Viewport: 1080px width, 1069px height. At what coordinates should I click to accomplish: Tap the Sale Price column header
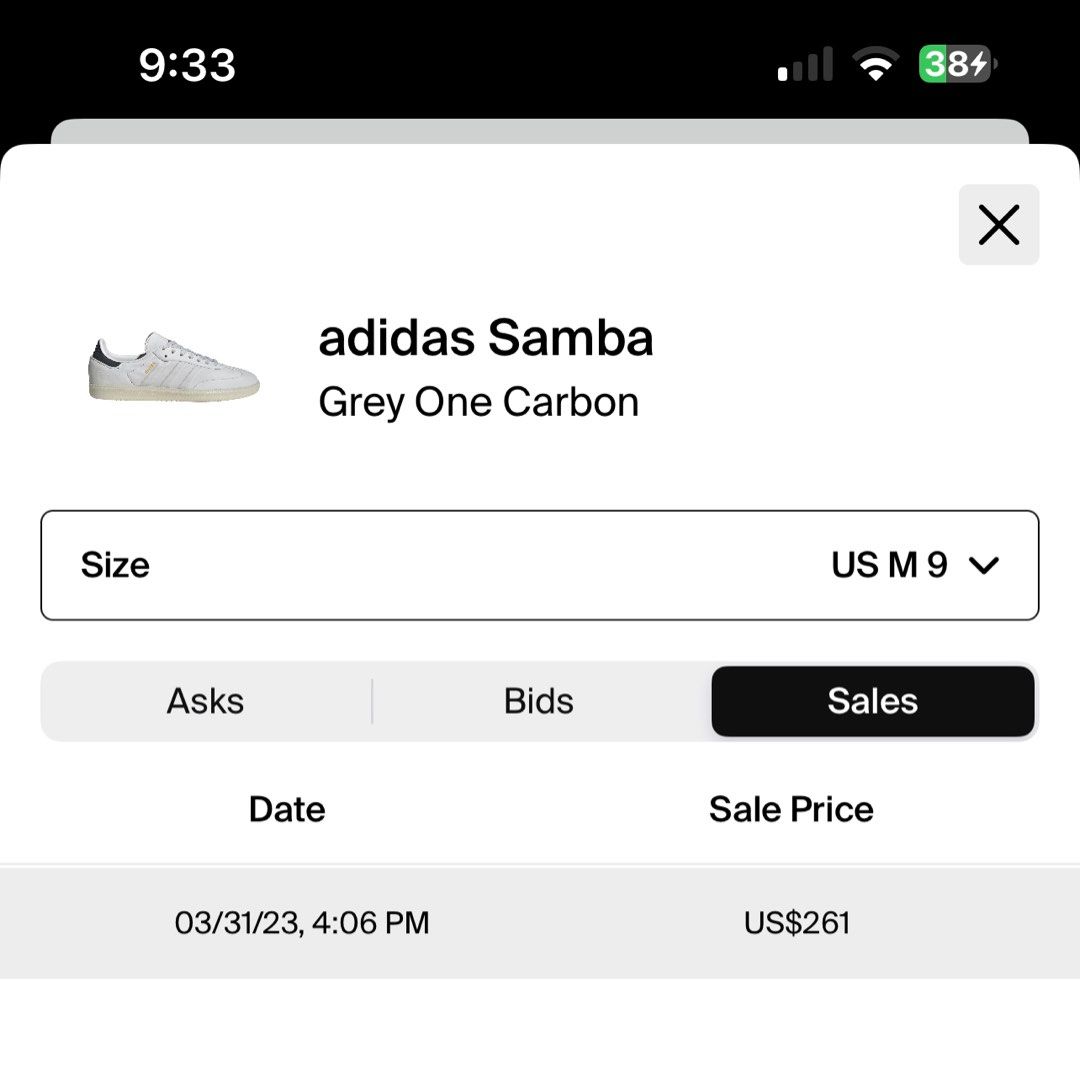(x=791, y=809)
